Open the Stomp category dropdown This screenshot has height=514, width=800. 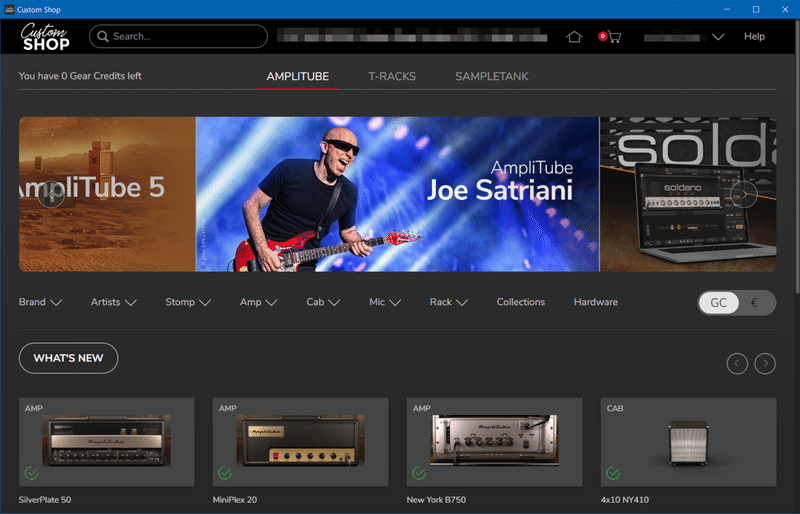pyautogui.click(x=188, y=302)
